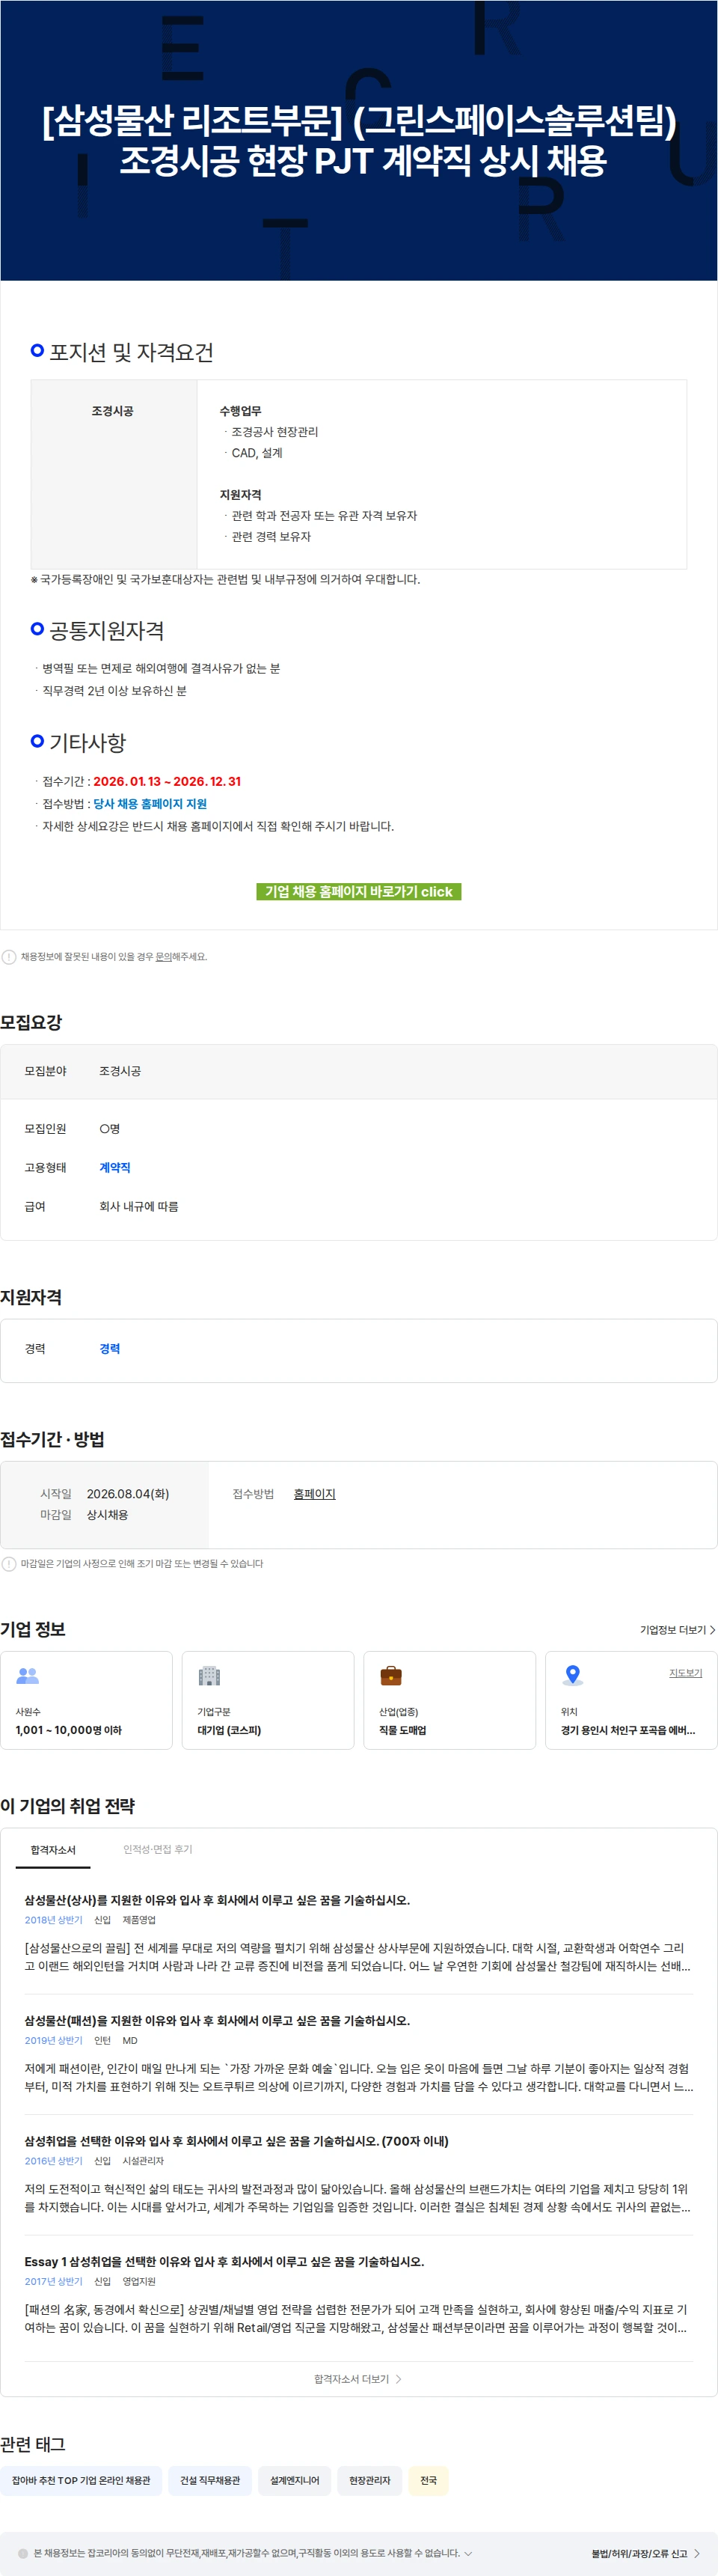This screenshot has height=2576, width=718.
Task: Click the info icon beside 채용정보에 잘못된 내용이
Action: [x=9, y=957]
